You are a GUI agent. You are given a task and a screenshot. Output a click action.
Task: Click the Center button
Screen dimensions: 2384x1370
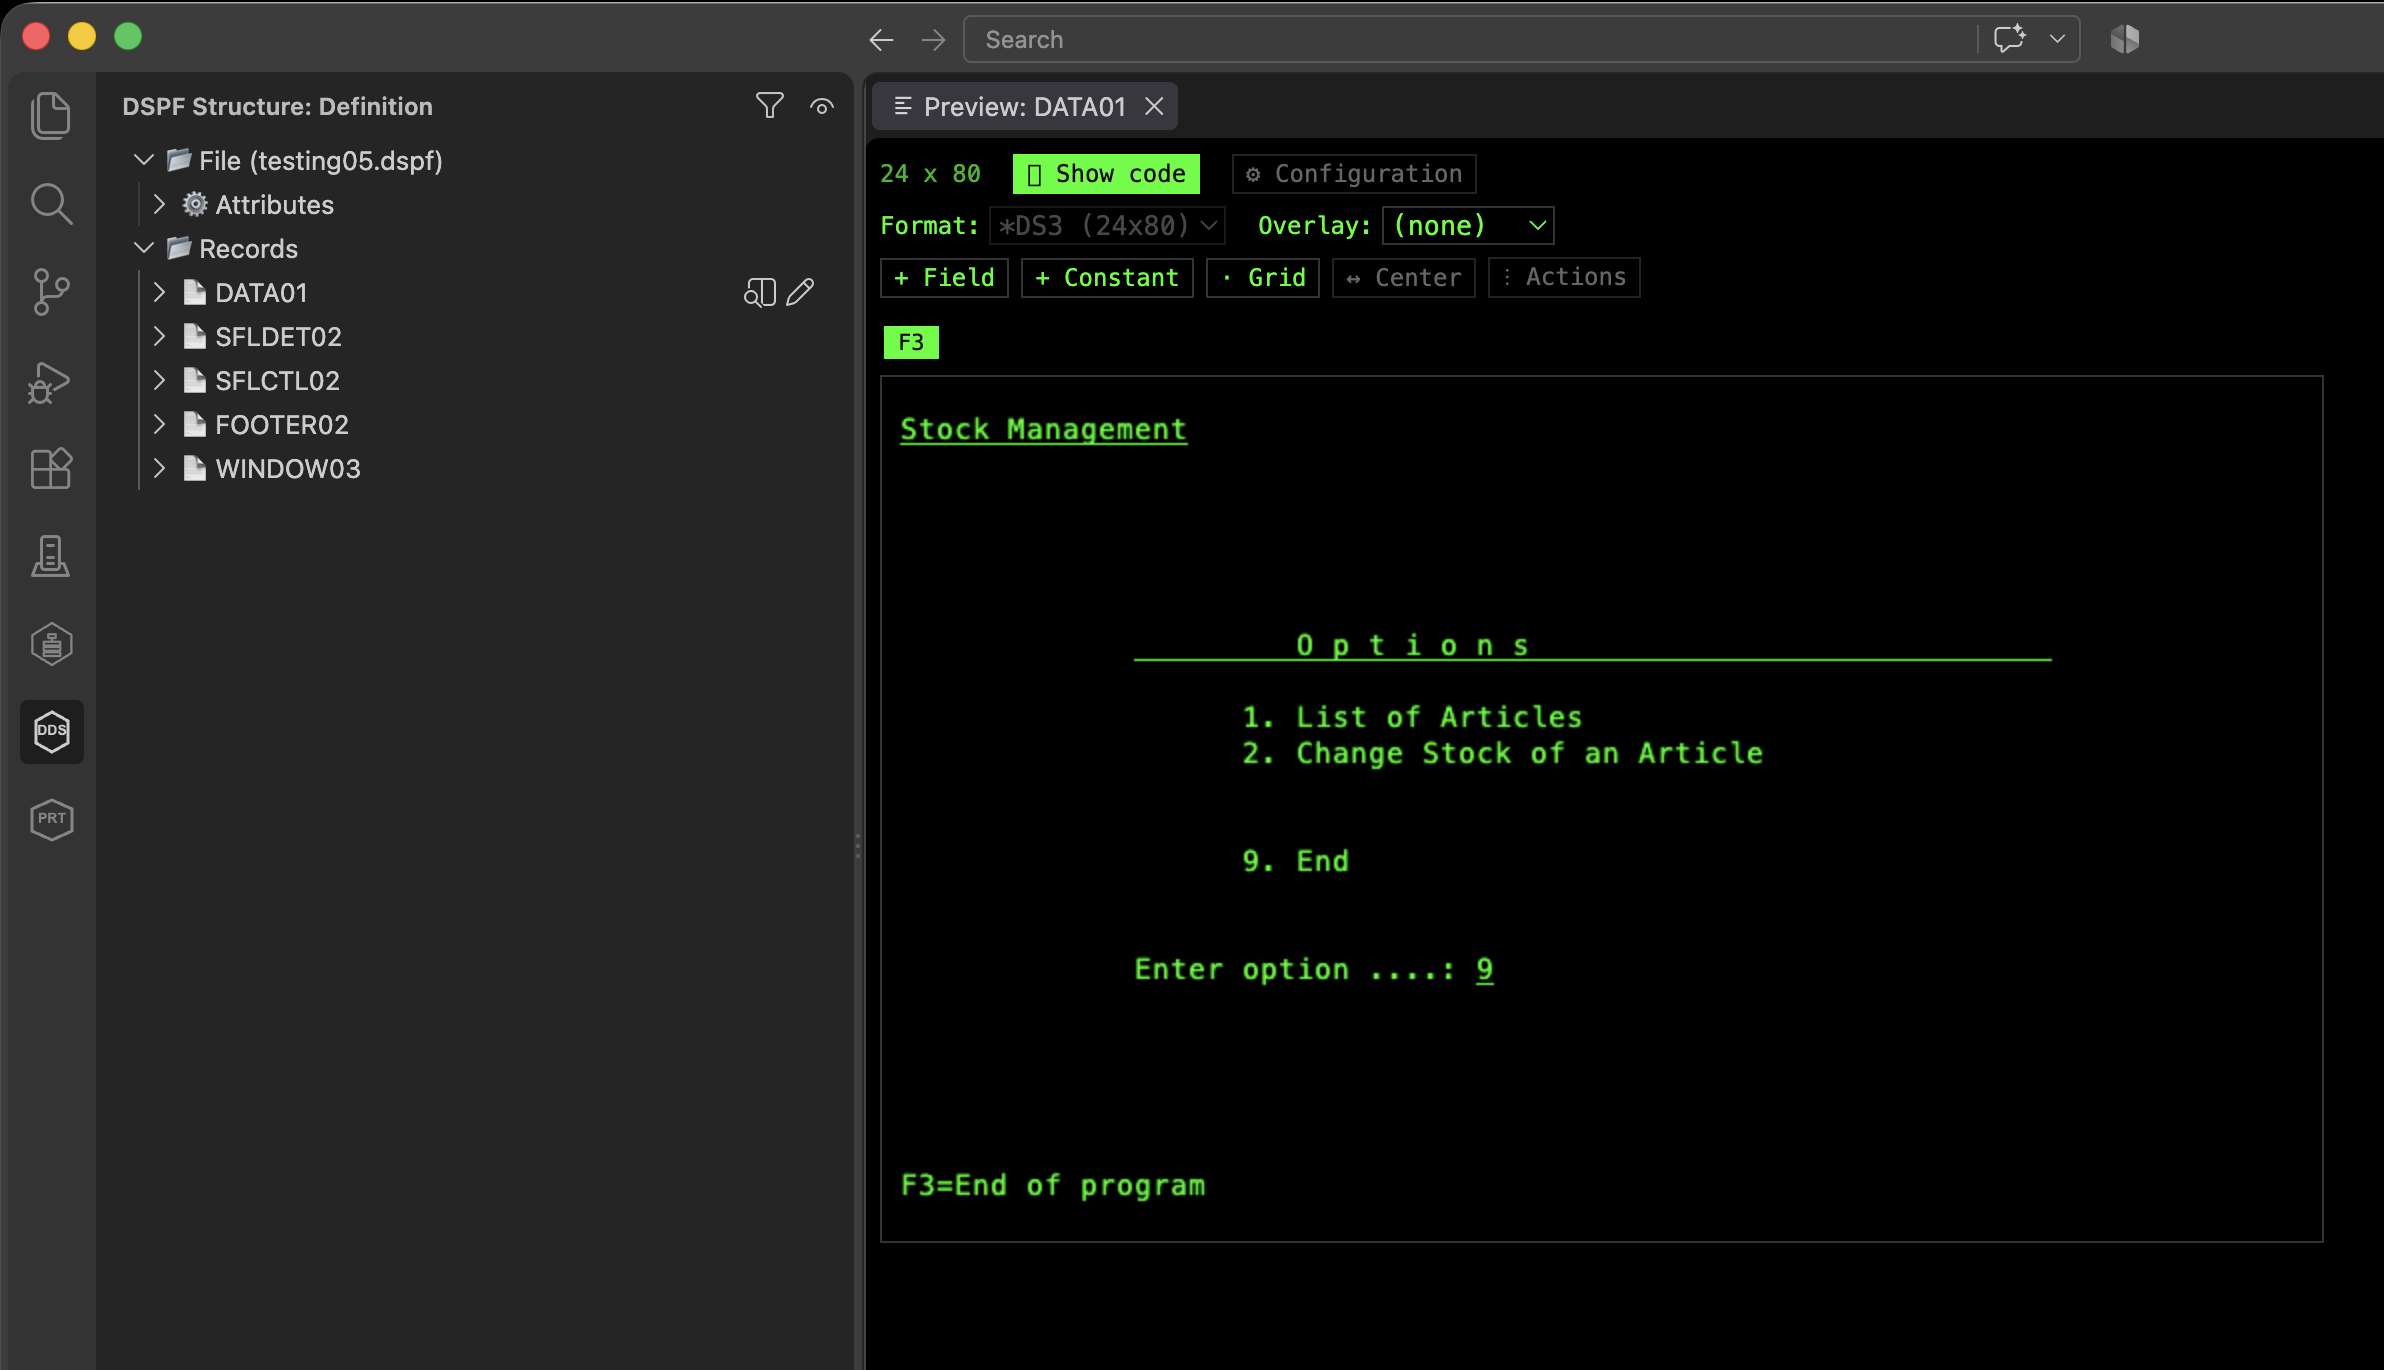coord(1404,277)
